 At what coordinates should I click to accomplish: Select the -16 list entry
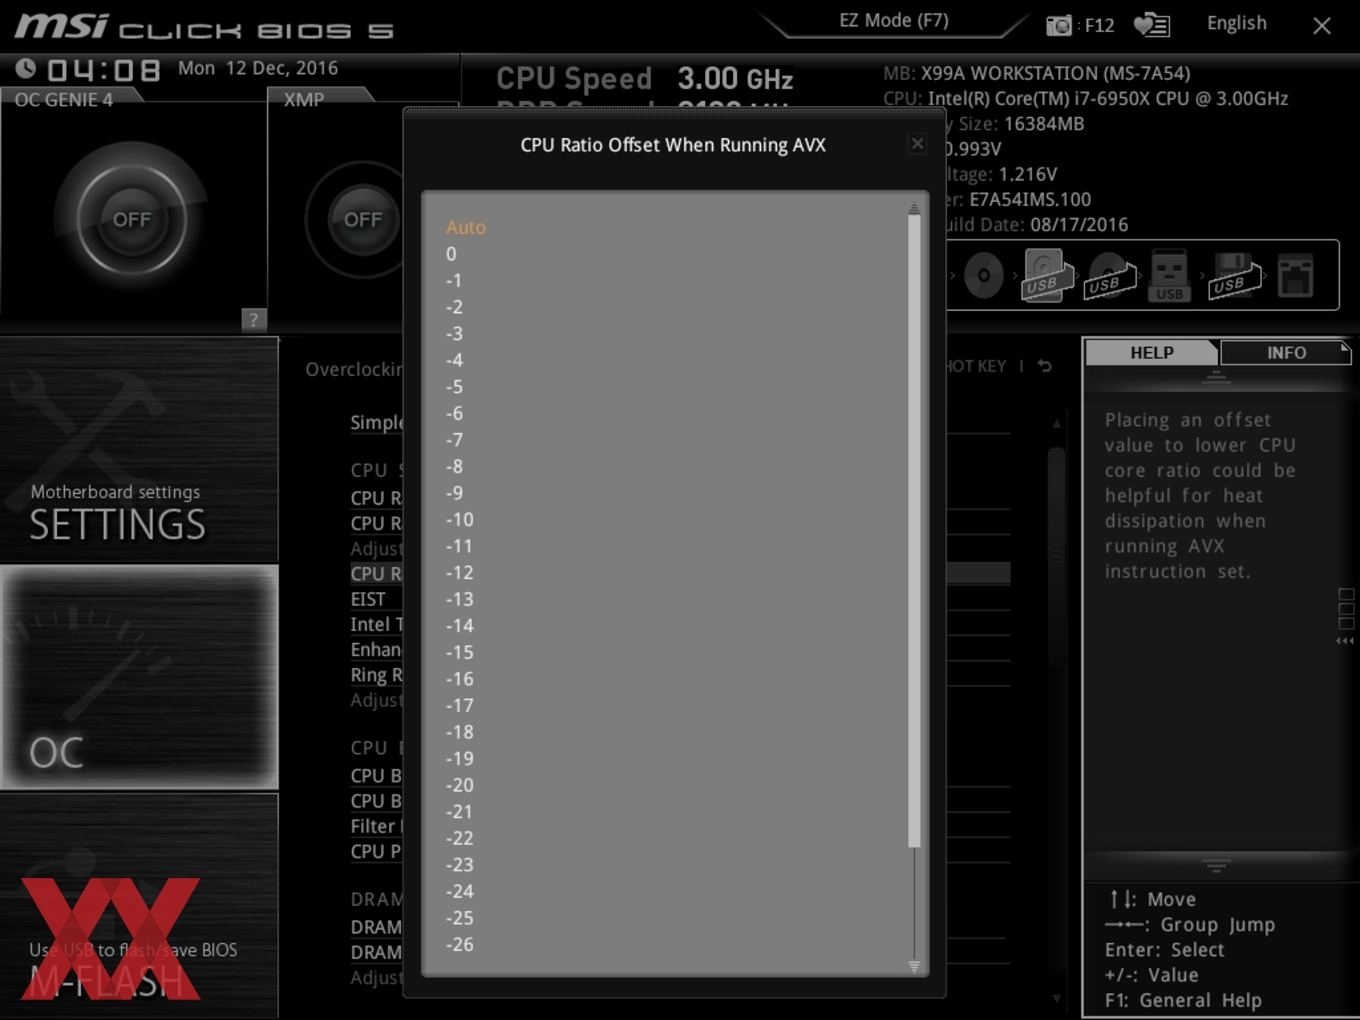coord(459,678)
